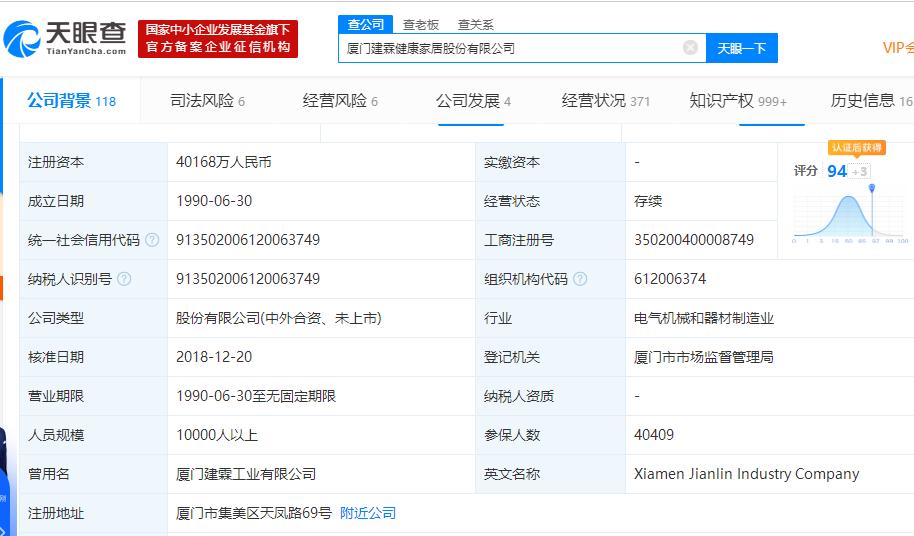This screenshot has width=914, height=536.
Task: Select address 厦门市集美区天凤路69号
Action: click(x=254, y=513)
